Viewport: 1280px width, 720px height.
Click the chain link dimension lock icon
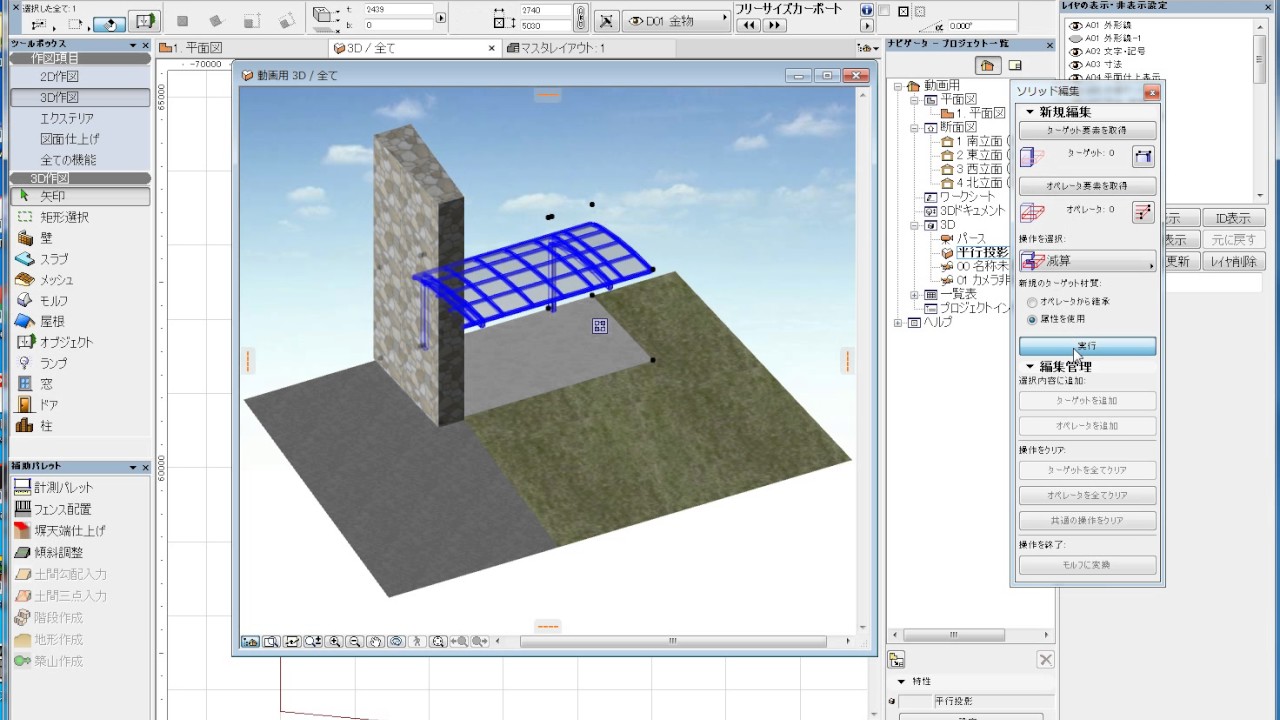tap(581, 18)
